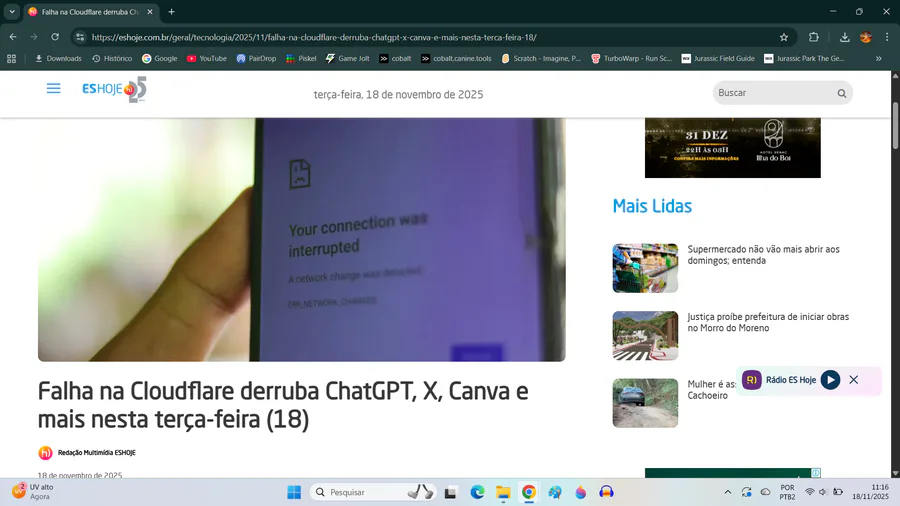Open the PairDrop bookmark
900x506 pixels.
(256, 59)
